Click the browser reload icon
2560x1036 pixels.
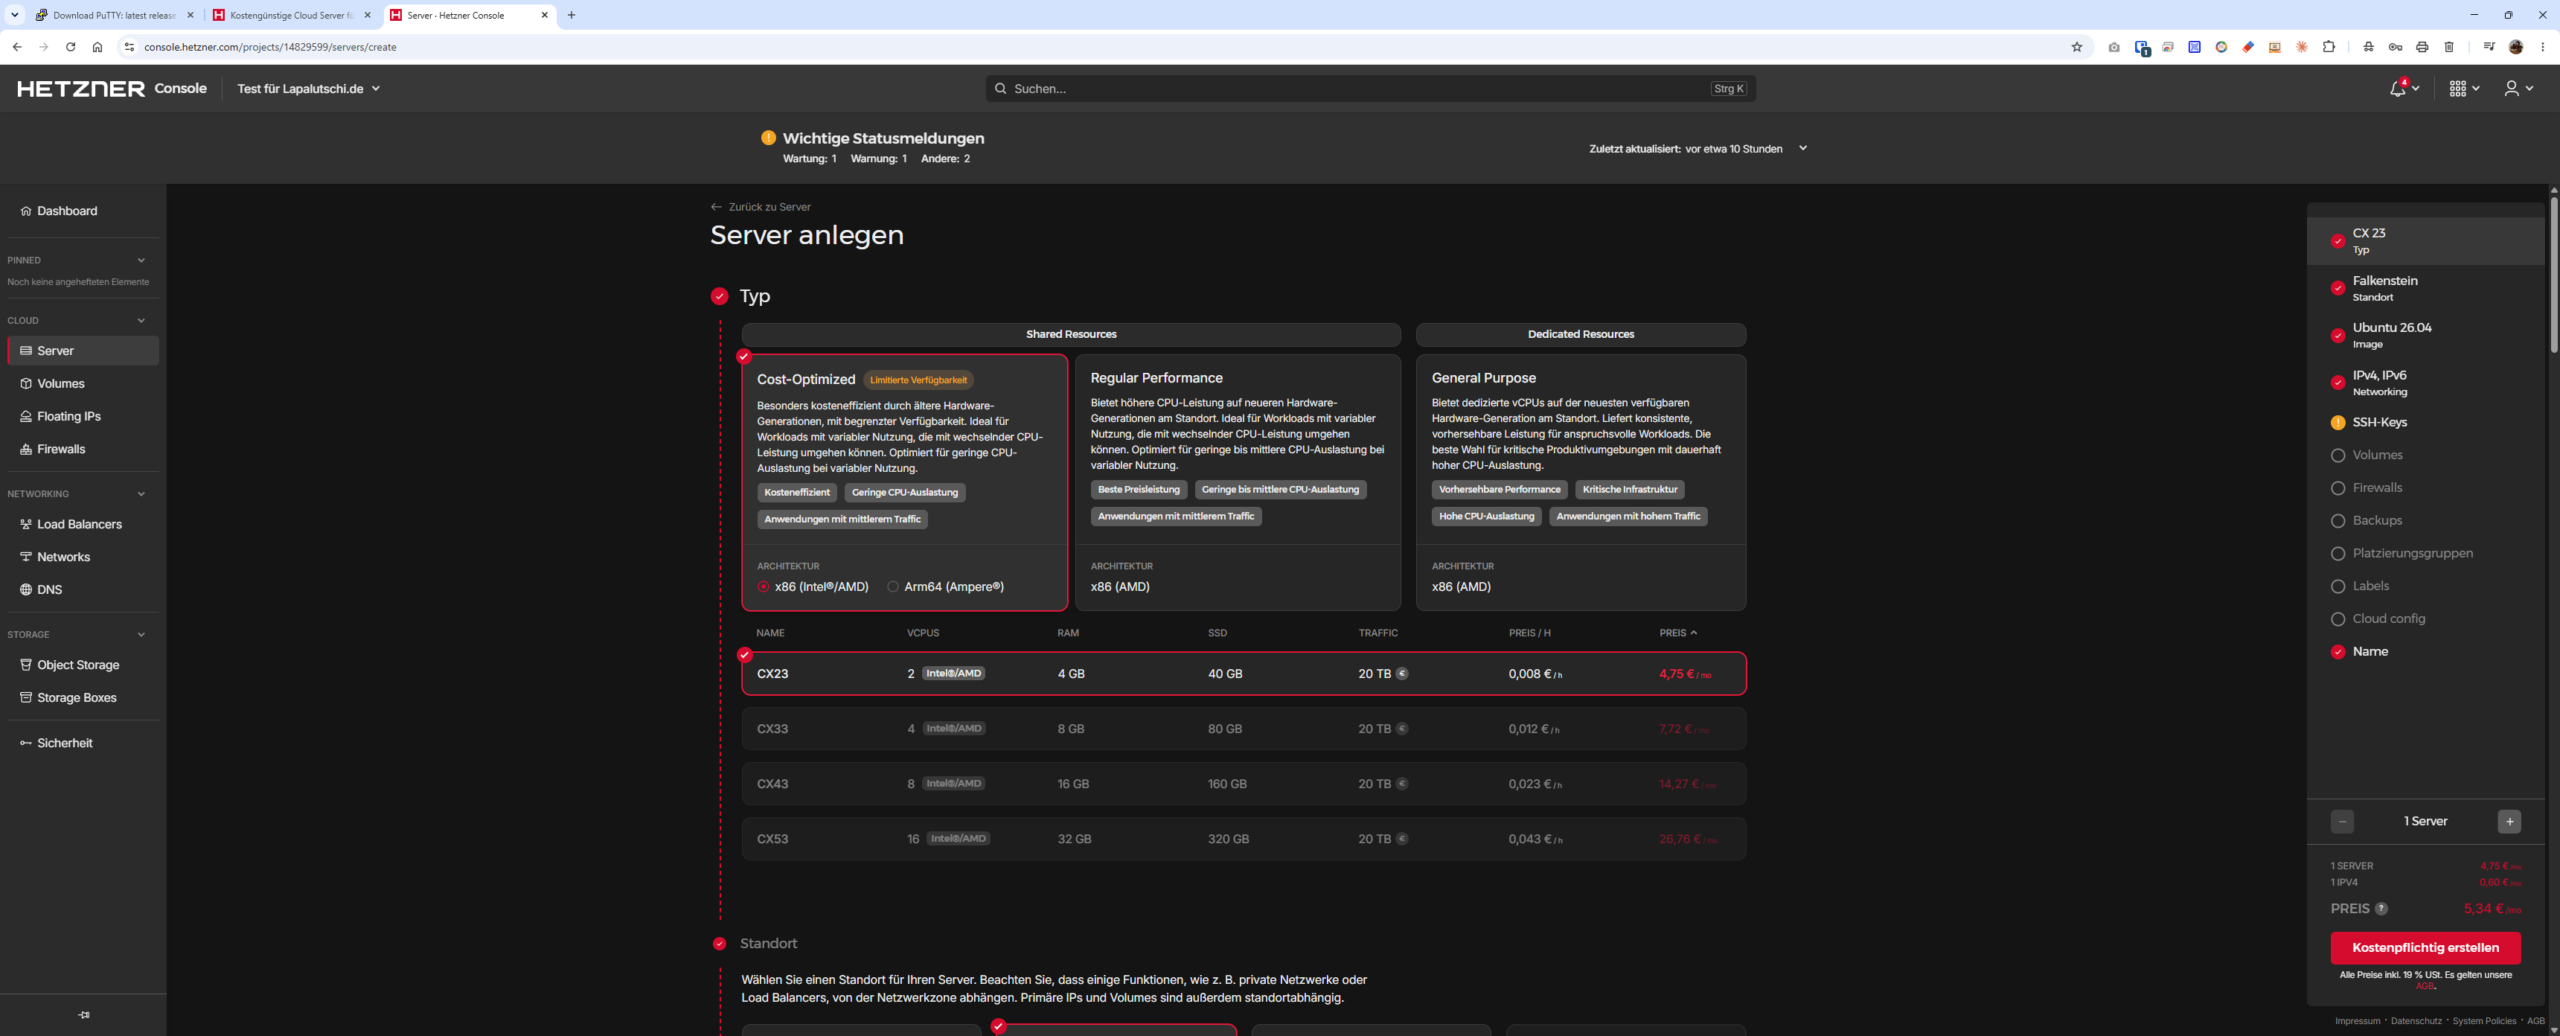coord(70,47)
